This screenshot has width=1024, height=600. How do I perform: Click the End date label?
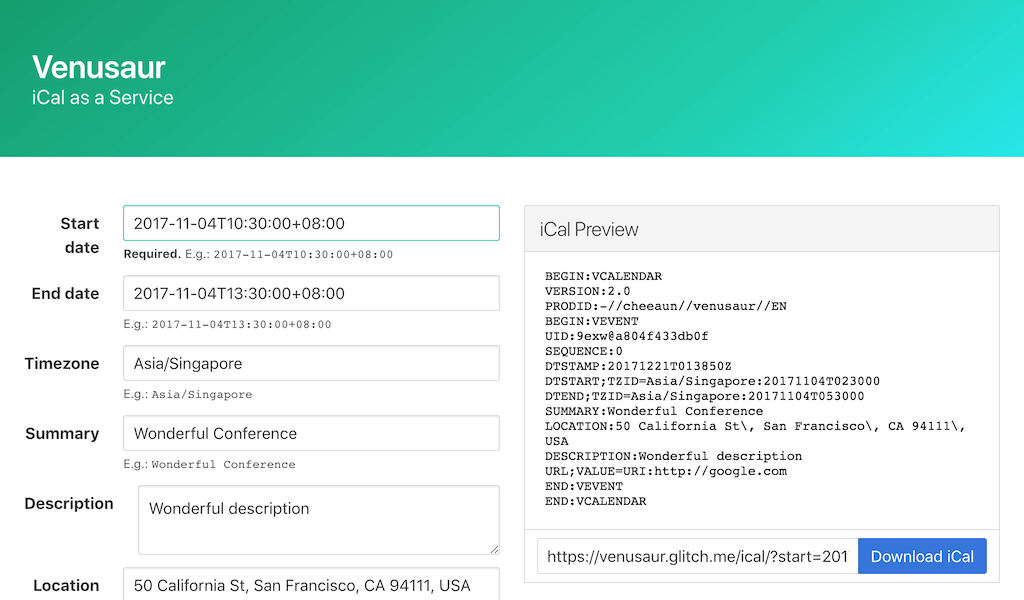(x=66, y=293)
